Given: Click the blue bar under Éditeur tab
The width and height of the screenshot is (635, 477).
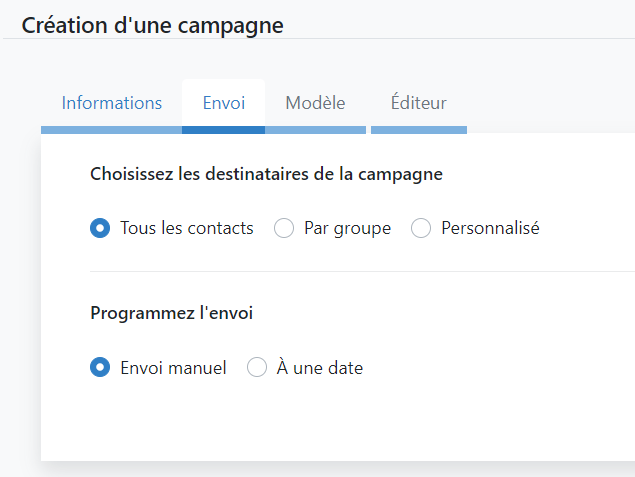Looking at the screenshot, I should pyautogui.click(x=419, y=130).
